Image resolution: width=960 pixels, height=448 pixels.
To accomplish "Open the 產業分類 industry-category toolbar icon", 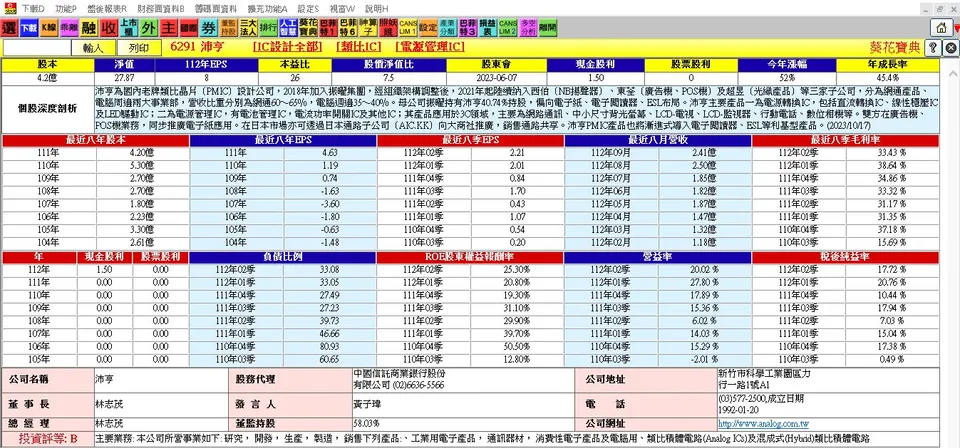I will coord(448,28).
